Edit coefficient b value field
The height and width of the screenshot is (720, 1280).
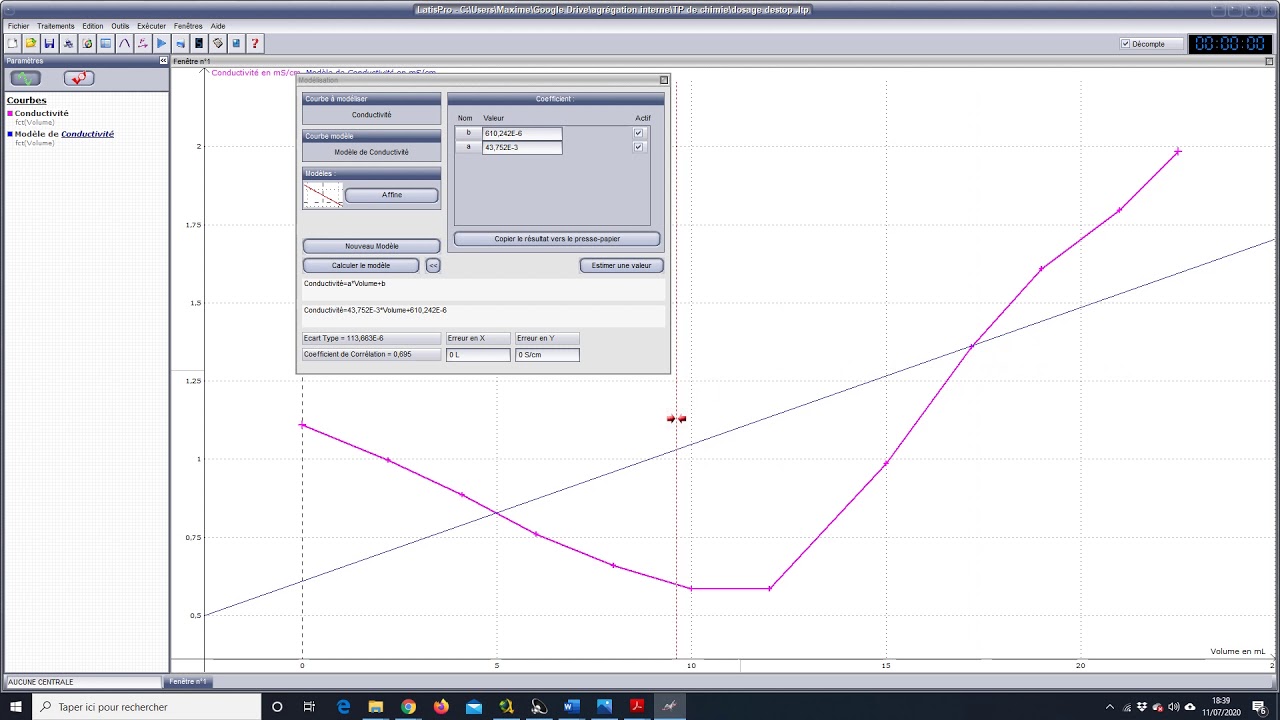coord(521,133)
